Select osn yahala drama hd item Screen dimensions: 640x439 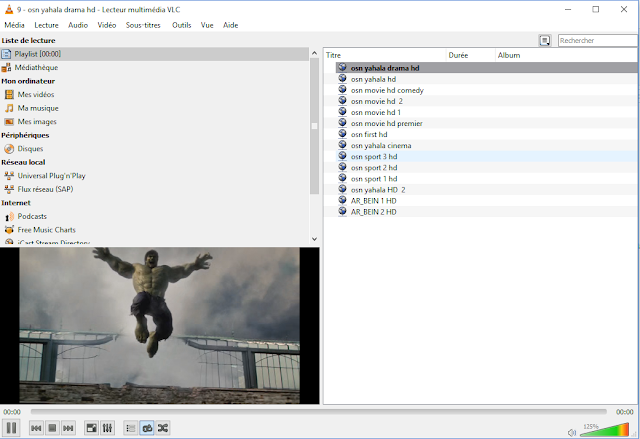tap(487, 68)
